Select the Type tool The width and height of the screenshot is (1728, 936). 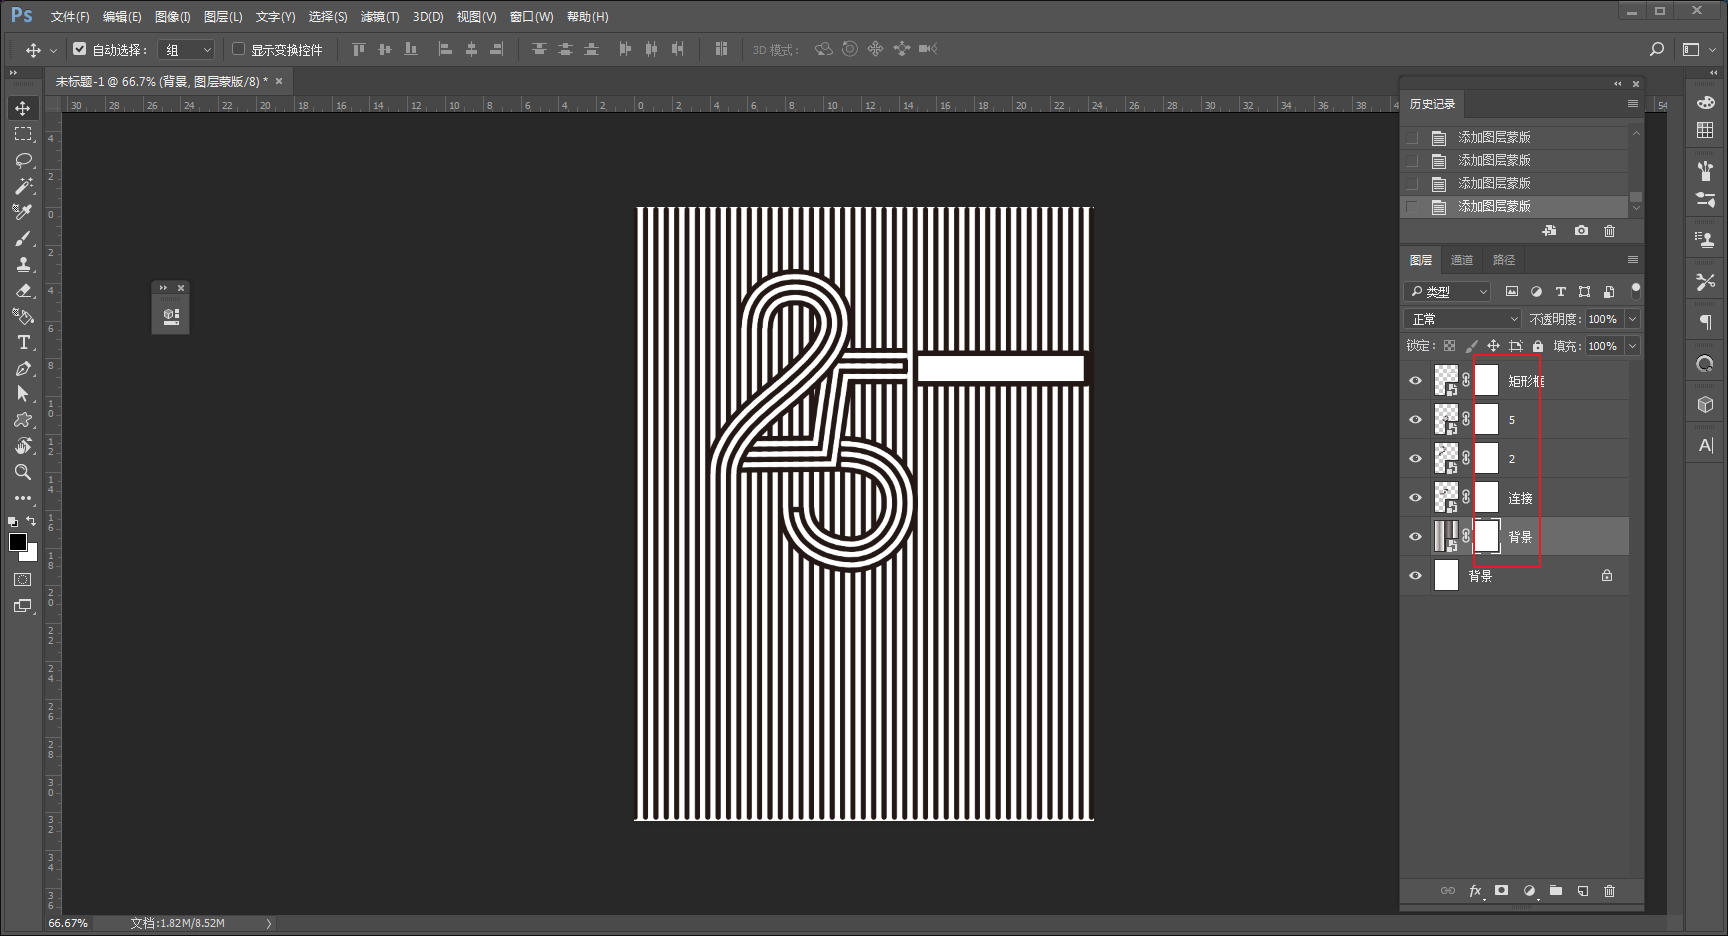click(23, 342)
